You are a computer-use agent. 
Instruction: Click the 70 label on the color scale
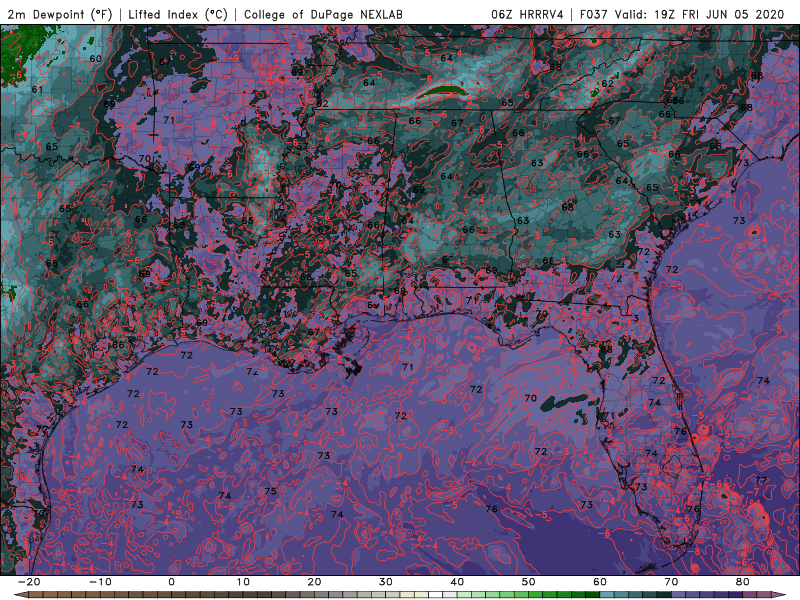(x=671, y=582)
